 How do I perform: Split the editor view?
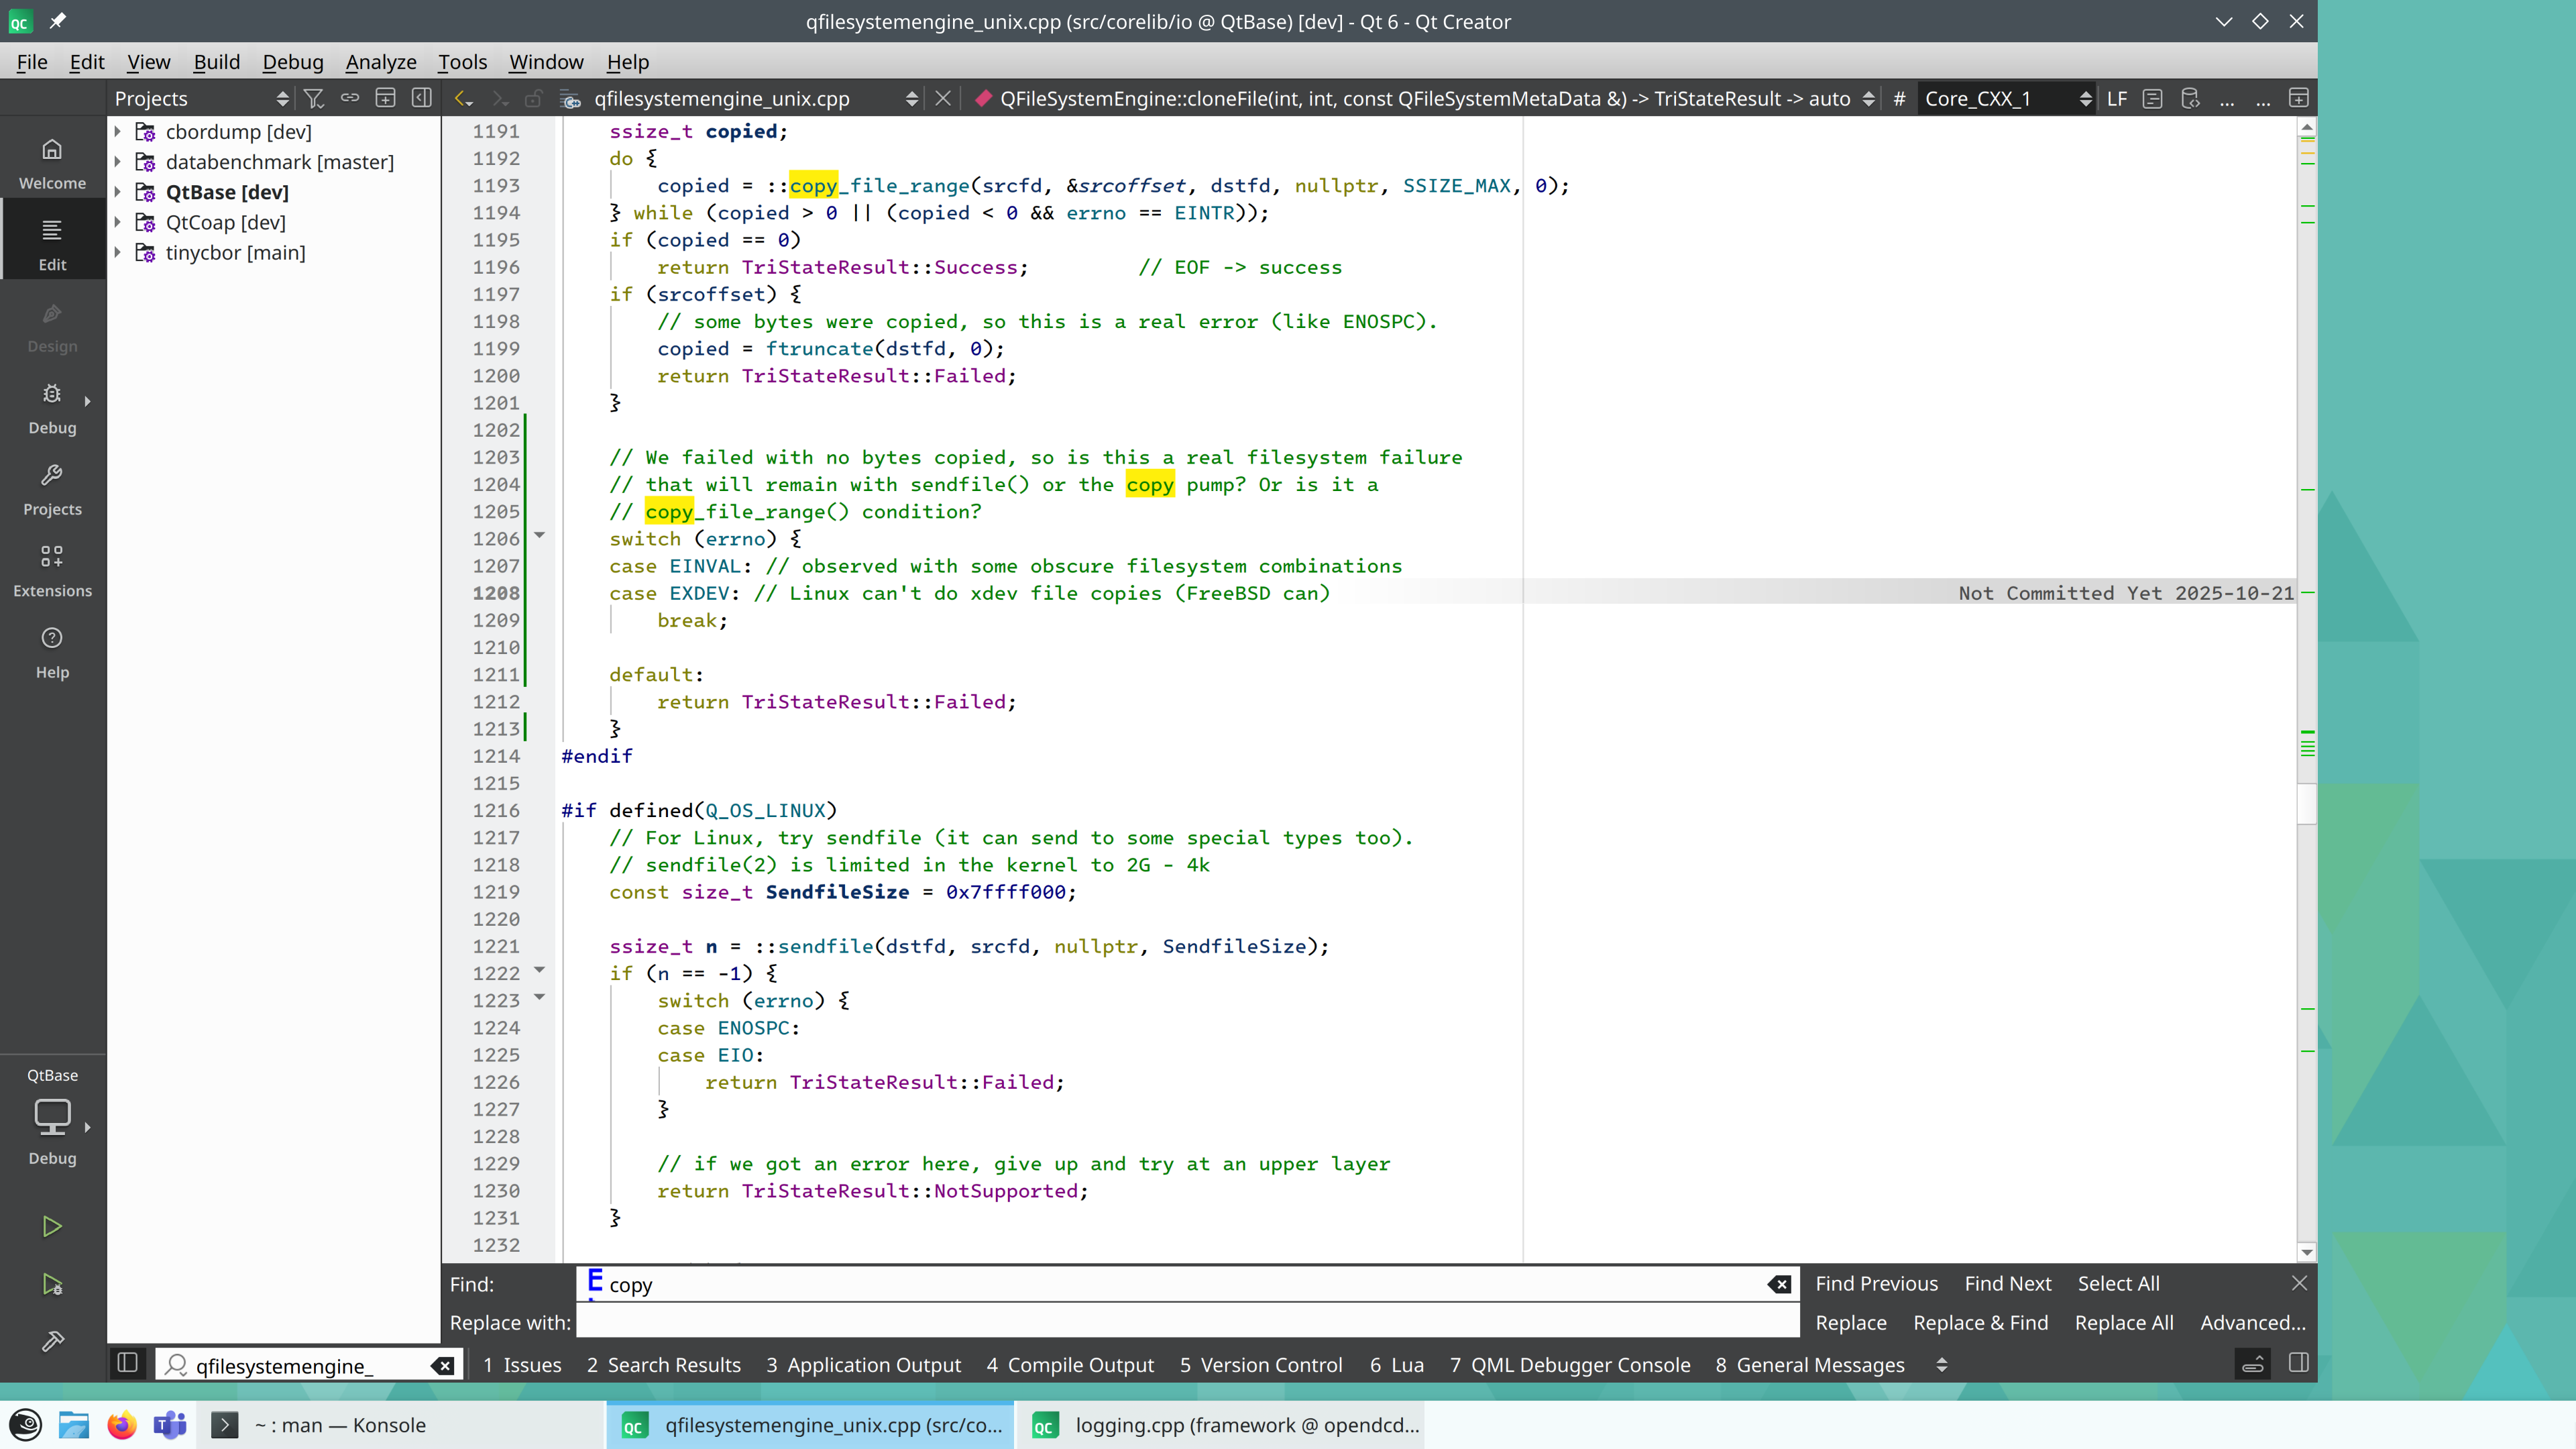tap(2298, 98)
